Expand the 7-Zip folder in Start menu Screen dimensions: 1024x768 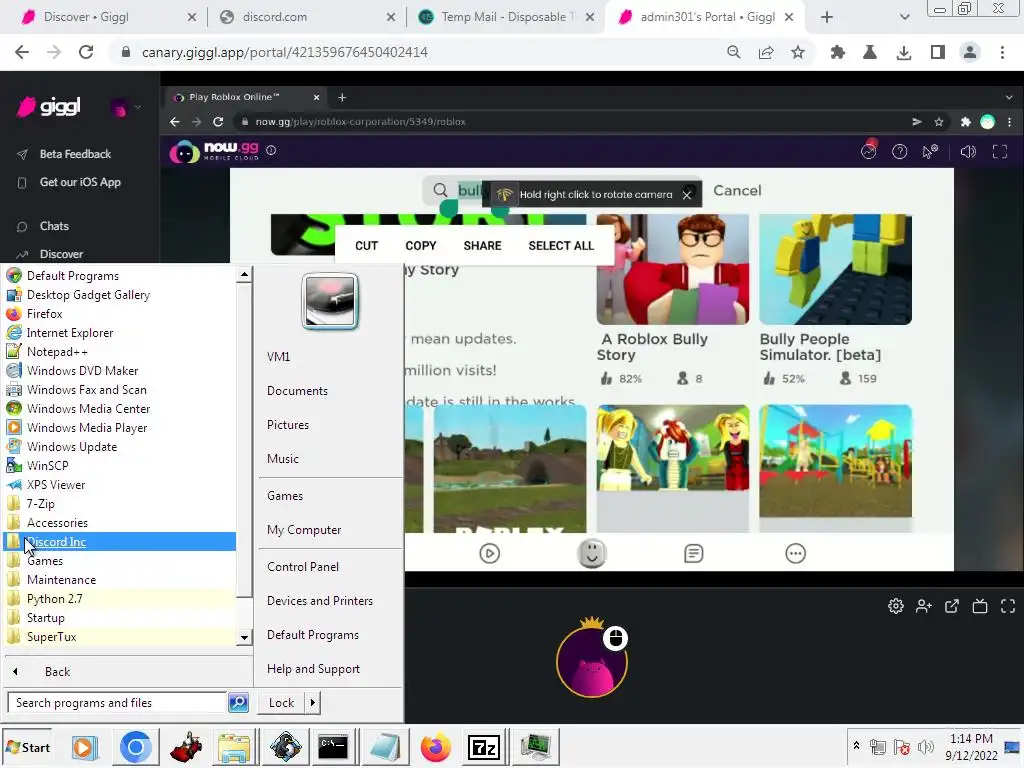coord(120,504)
